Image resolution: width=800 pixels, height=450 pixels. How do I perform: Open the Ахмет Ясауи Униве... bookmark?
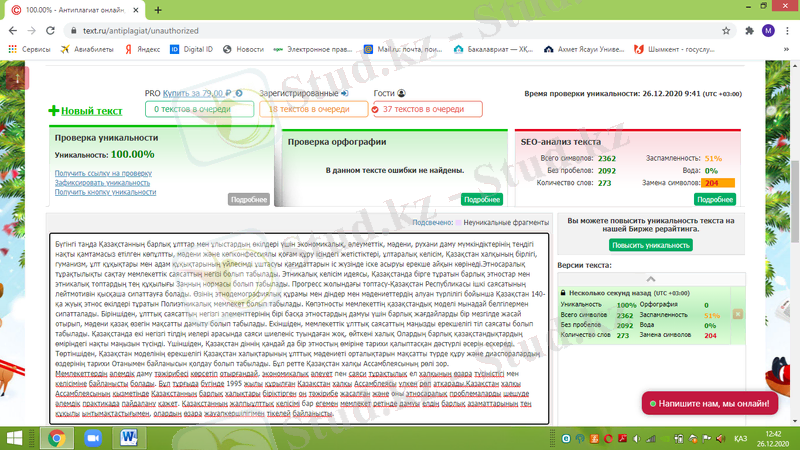[x=584, y=49]
